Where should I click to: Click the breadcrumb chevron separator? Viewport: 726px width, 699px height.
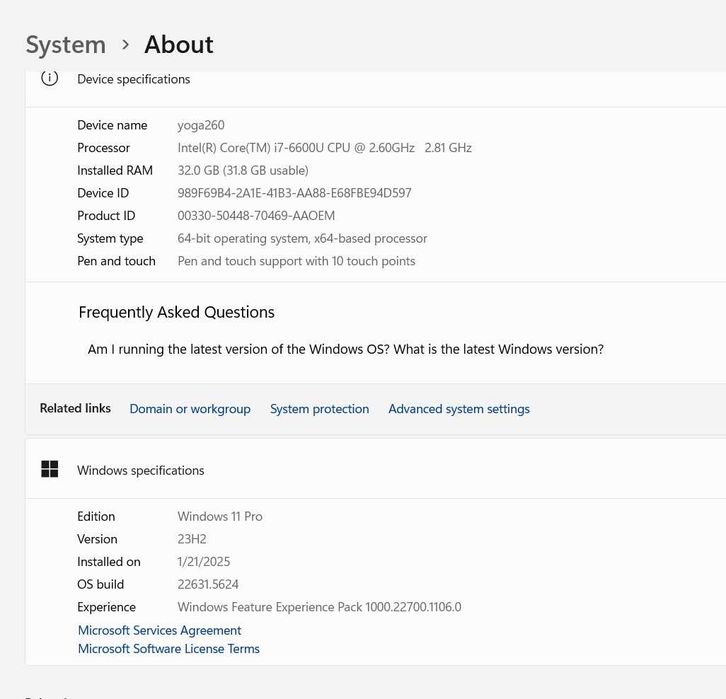click(125, 45)
